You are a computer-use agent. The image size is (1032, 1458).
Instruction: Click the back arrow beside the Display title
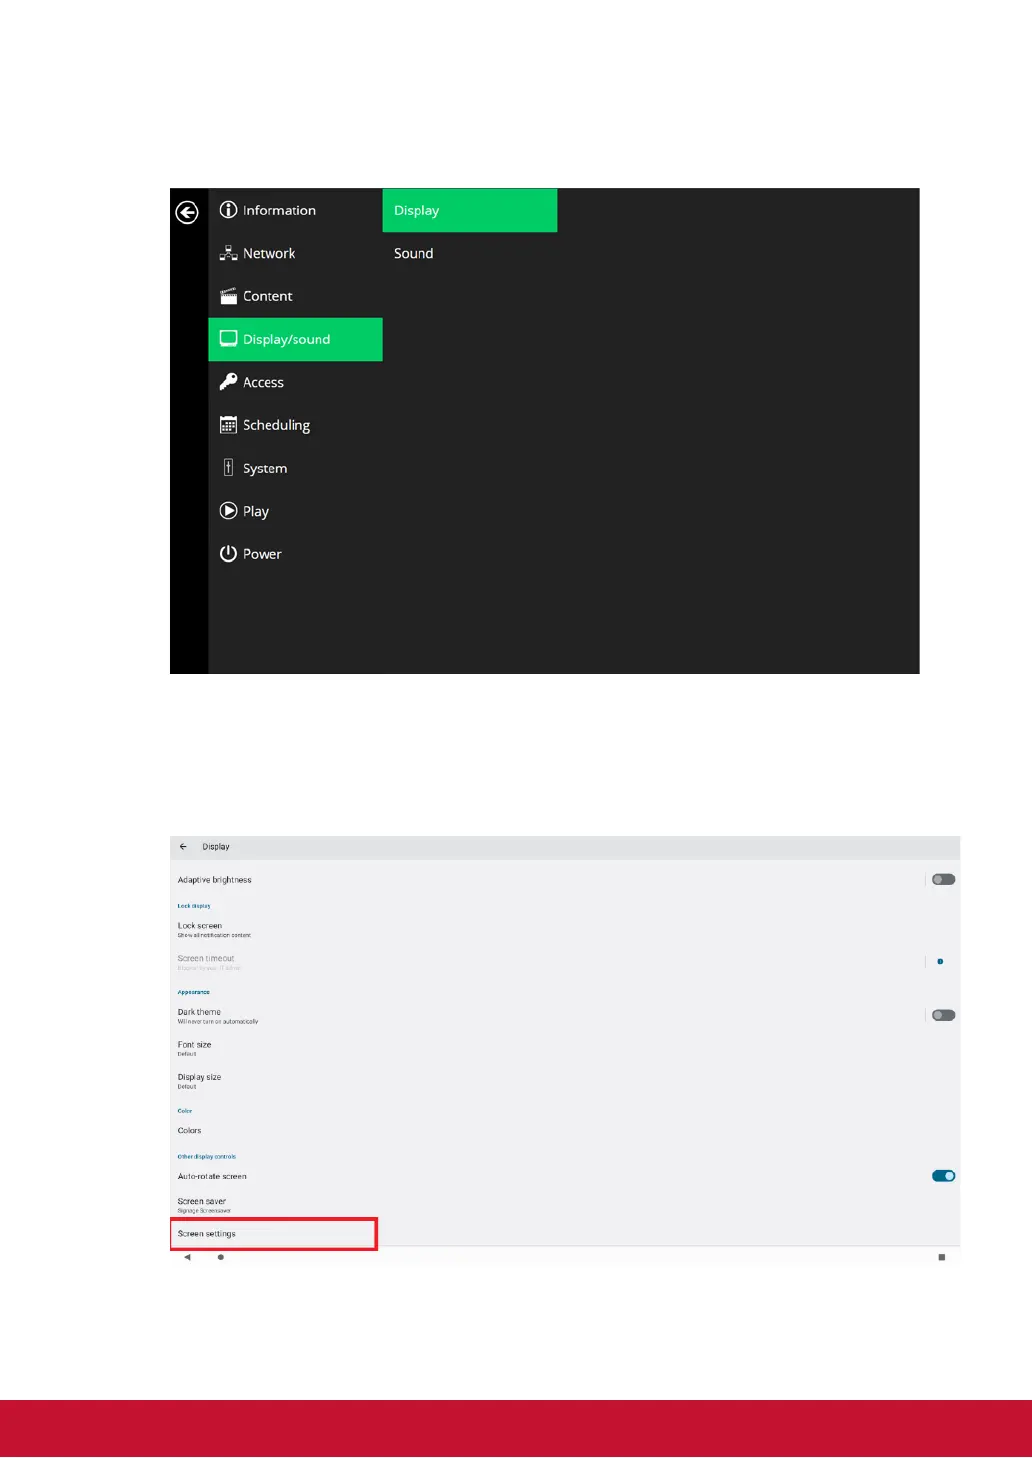tap(183, 847)
